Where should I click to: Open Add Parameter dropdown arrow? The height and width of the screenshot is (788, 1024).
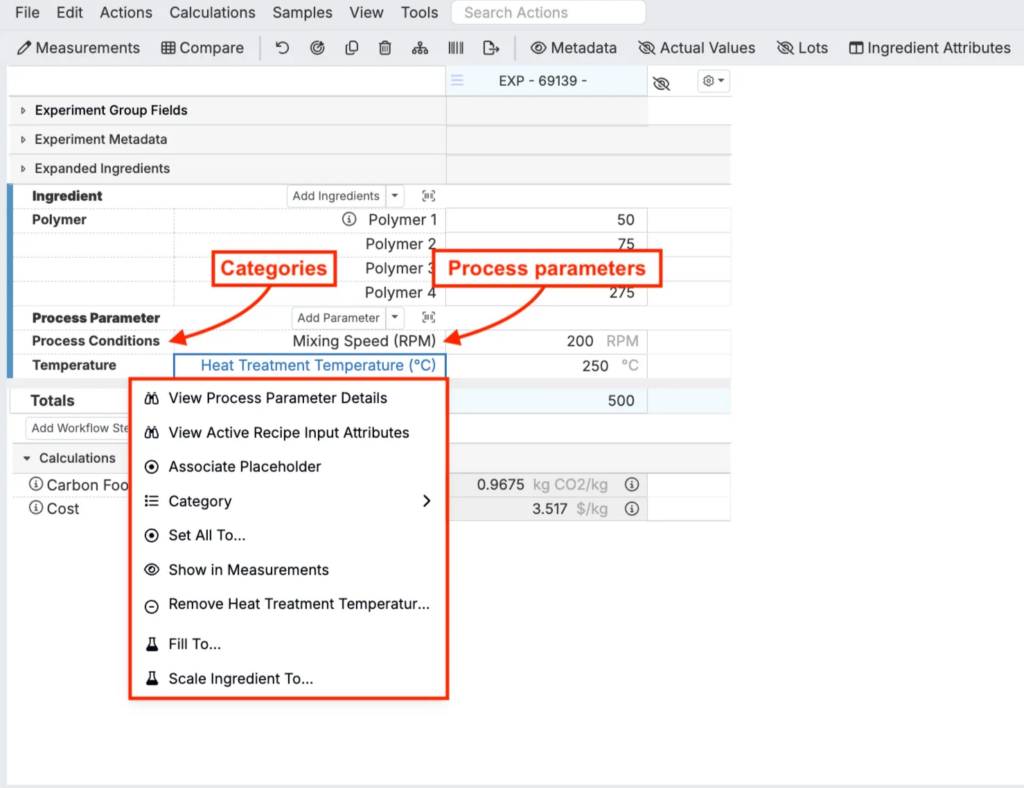coord(395,317)
